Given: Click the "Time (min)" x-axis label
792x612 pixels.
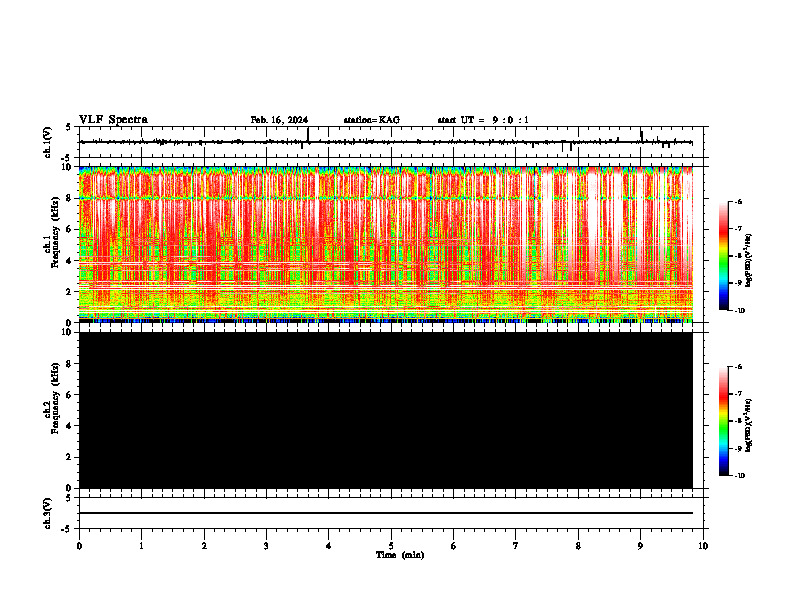Looking at the screenshot, I should tap(400, 555).
